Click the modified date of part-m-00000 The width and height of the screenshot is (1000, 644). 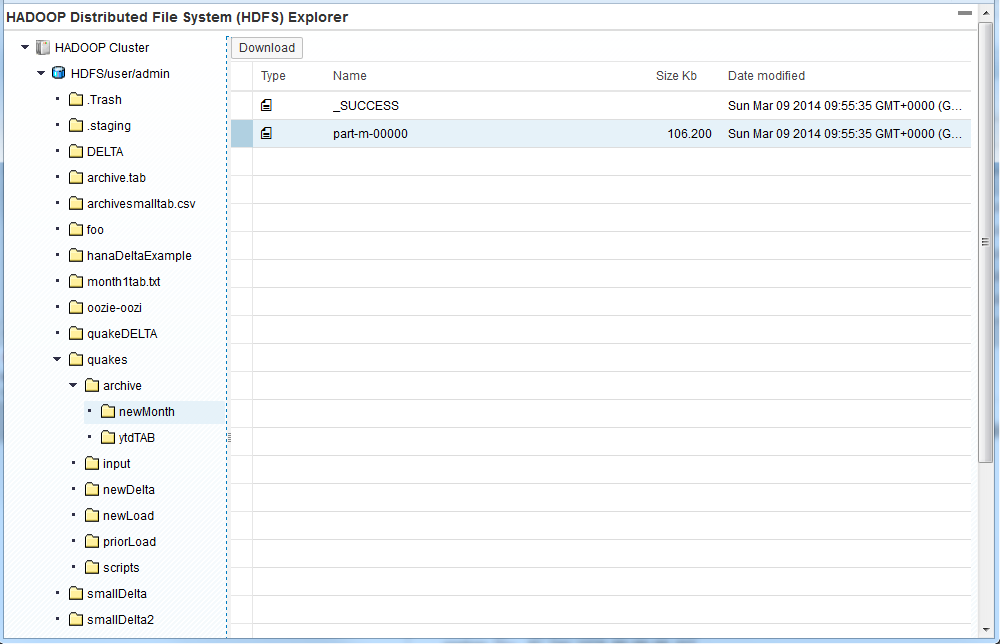pos(844,134)
